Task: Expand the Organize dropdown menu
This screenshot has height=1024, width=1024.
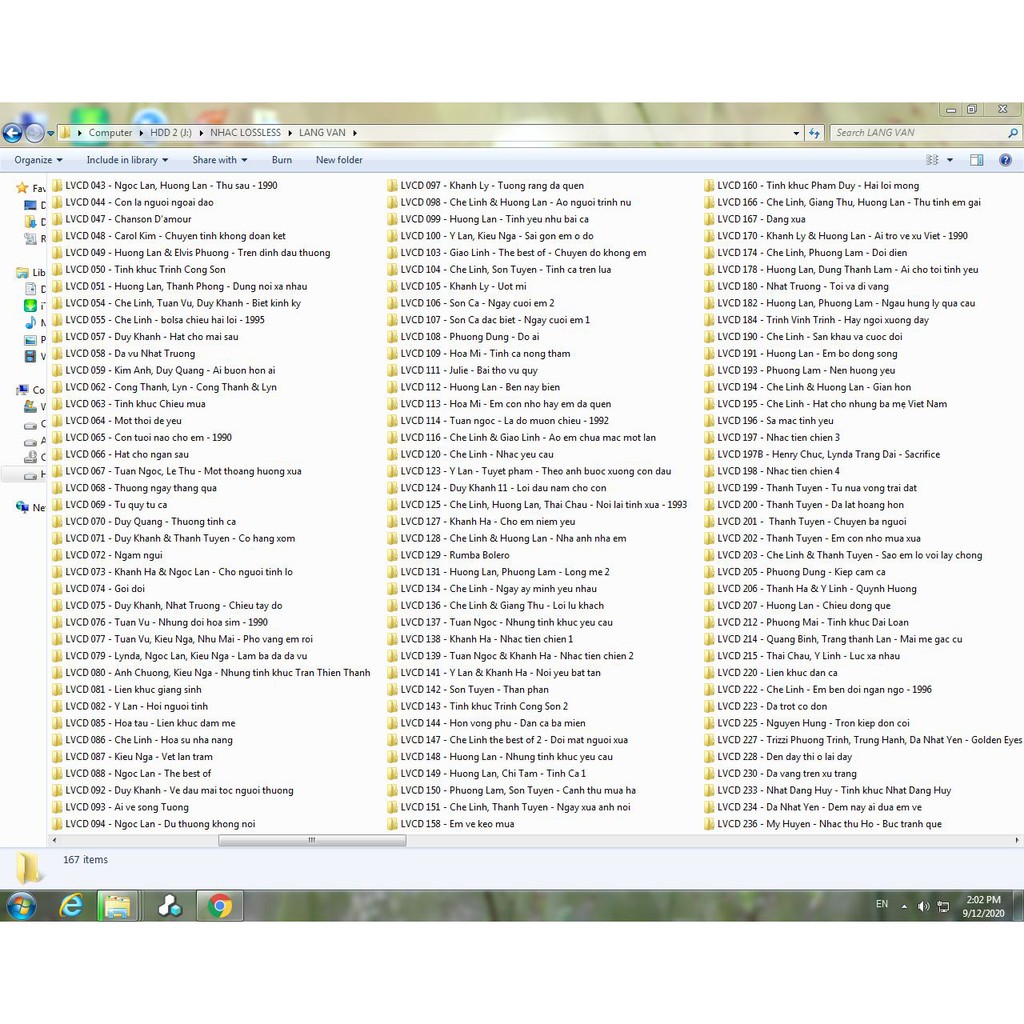Action: 38,160
